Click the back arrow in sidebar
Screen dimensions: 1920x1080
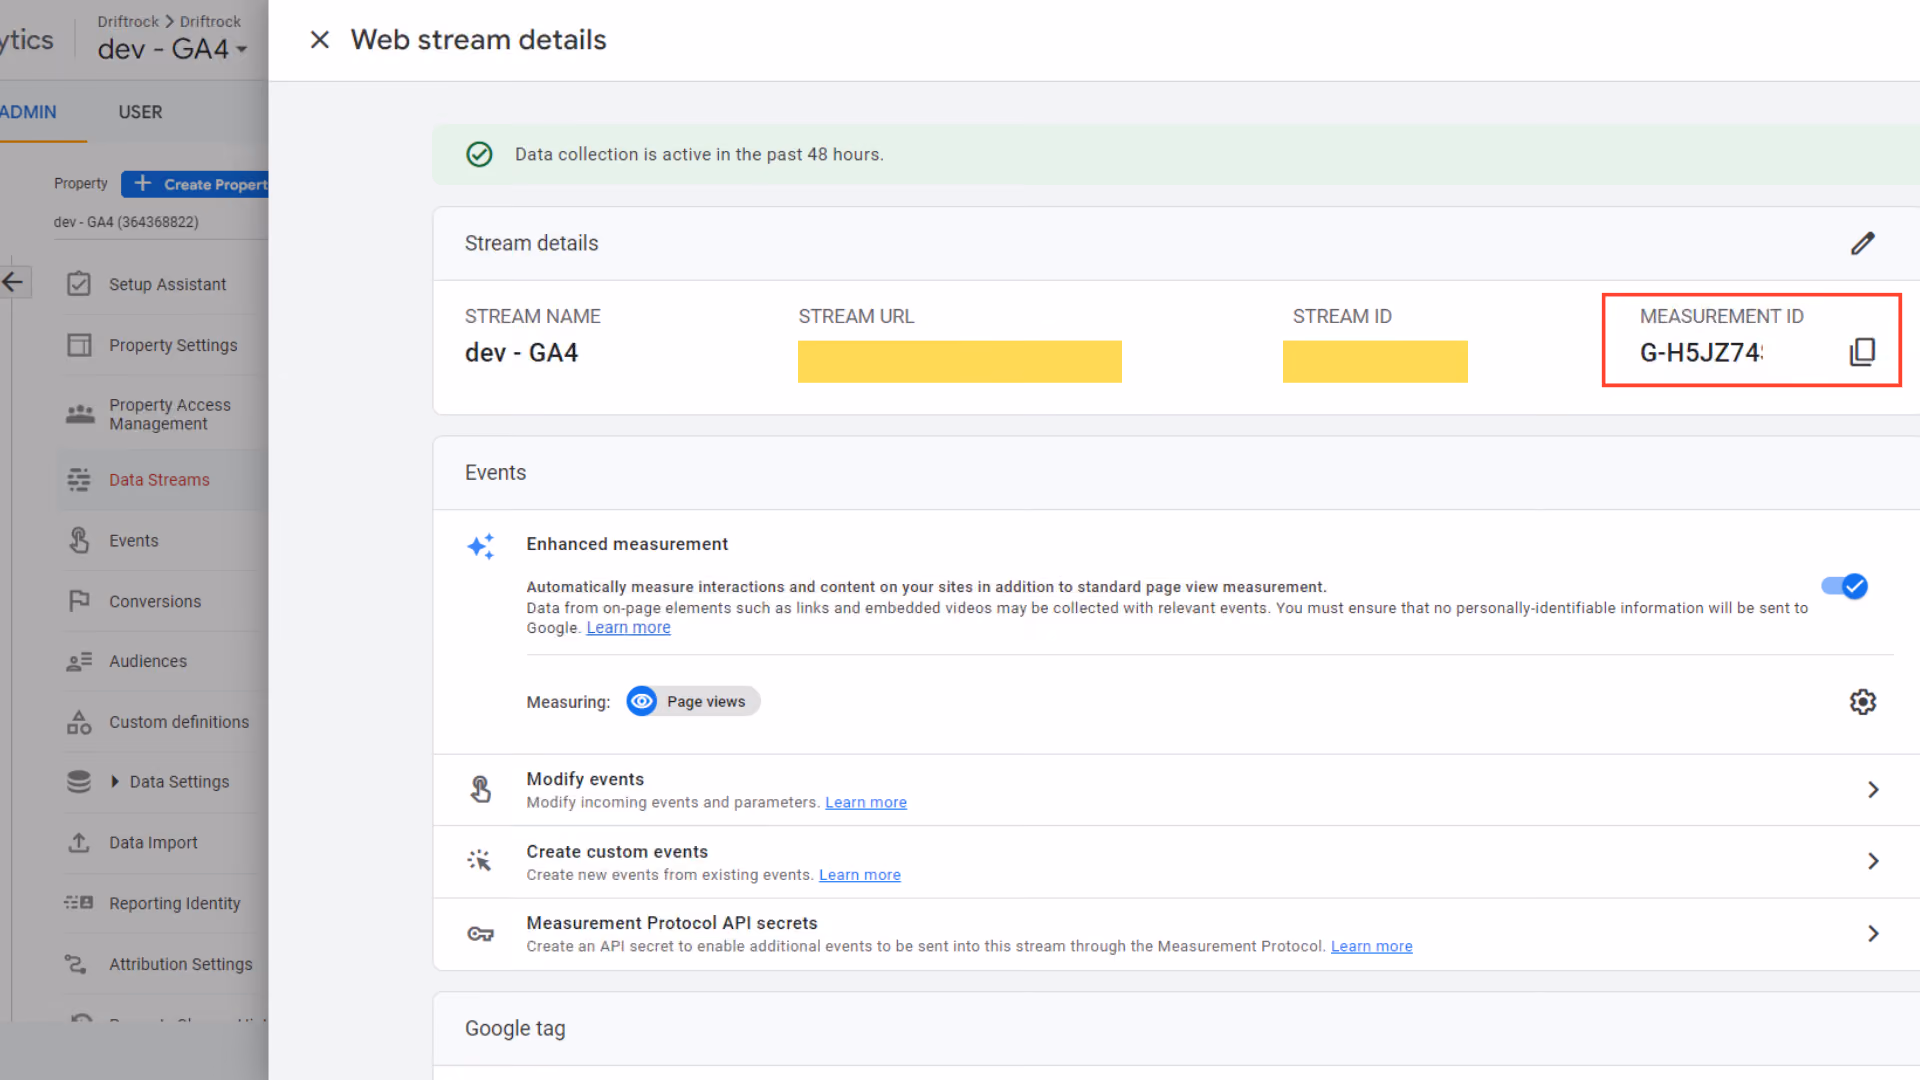[x=13, y=282]
